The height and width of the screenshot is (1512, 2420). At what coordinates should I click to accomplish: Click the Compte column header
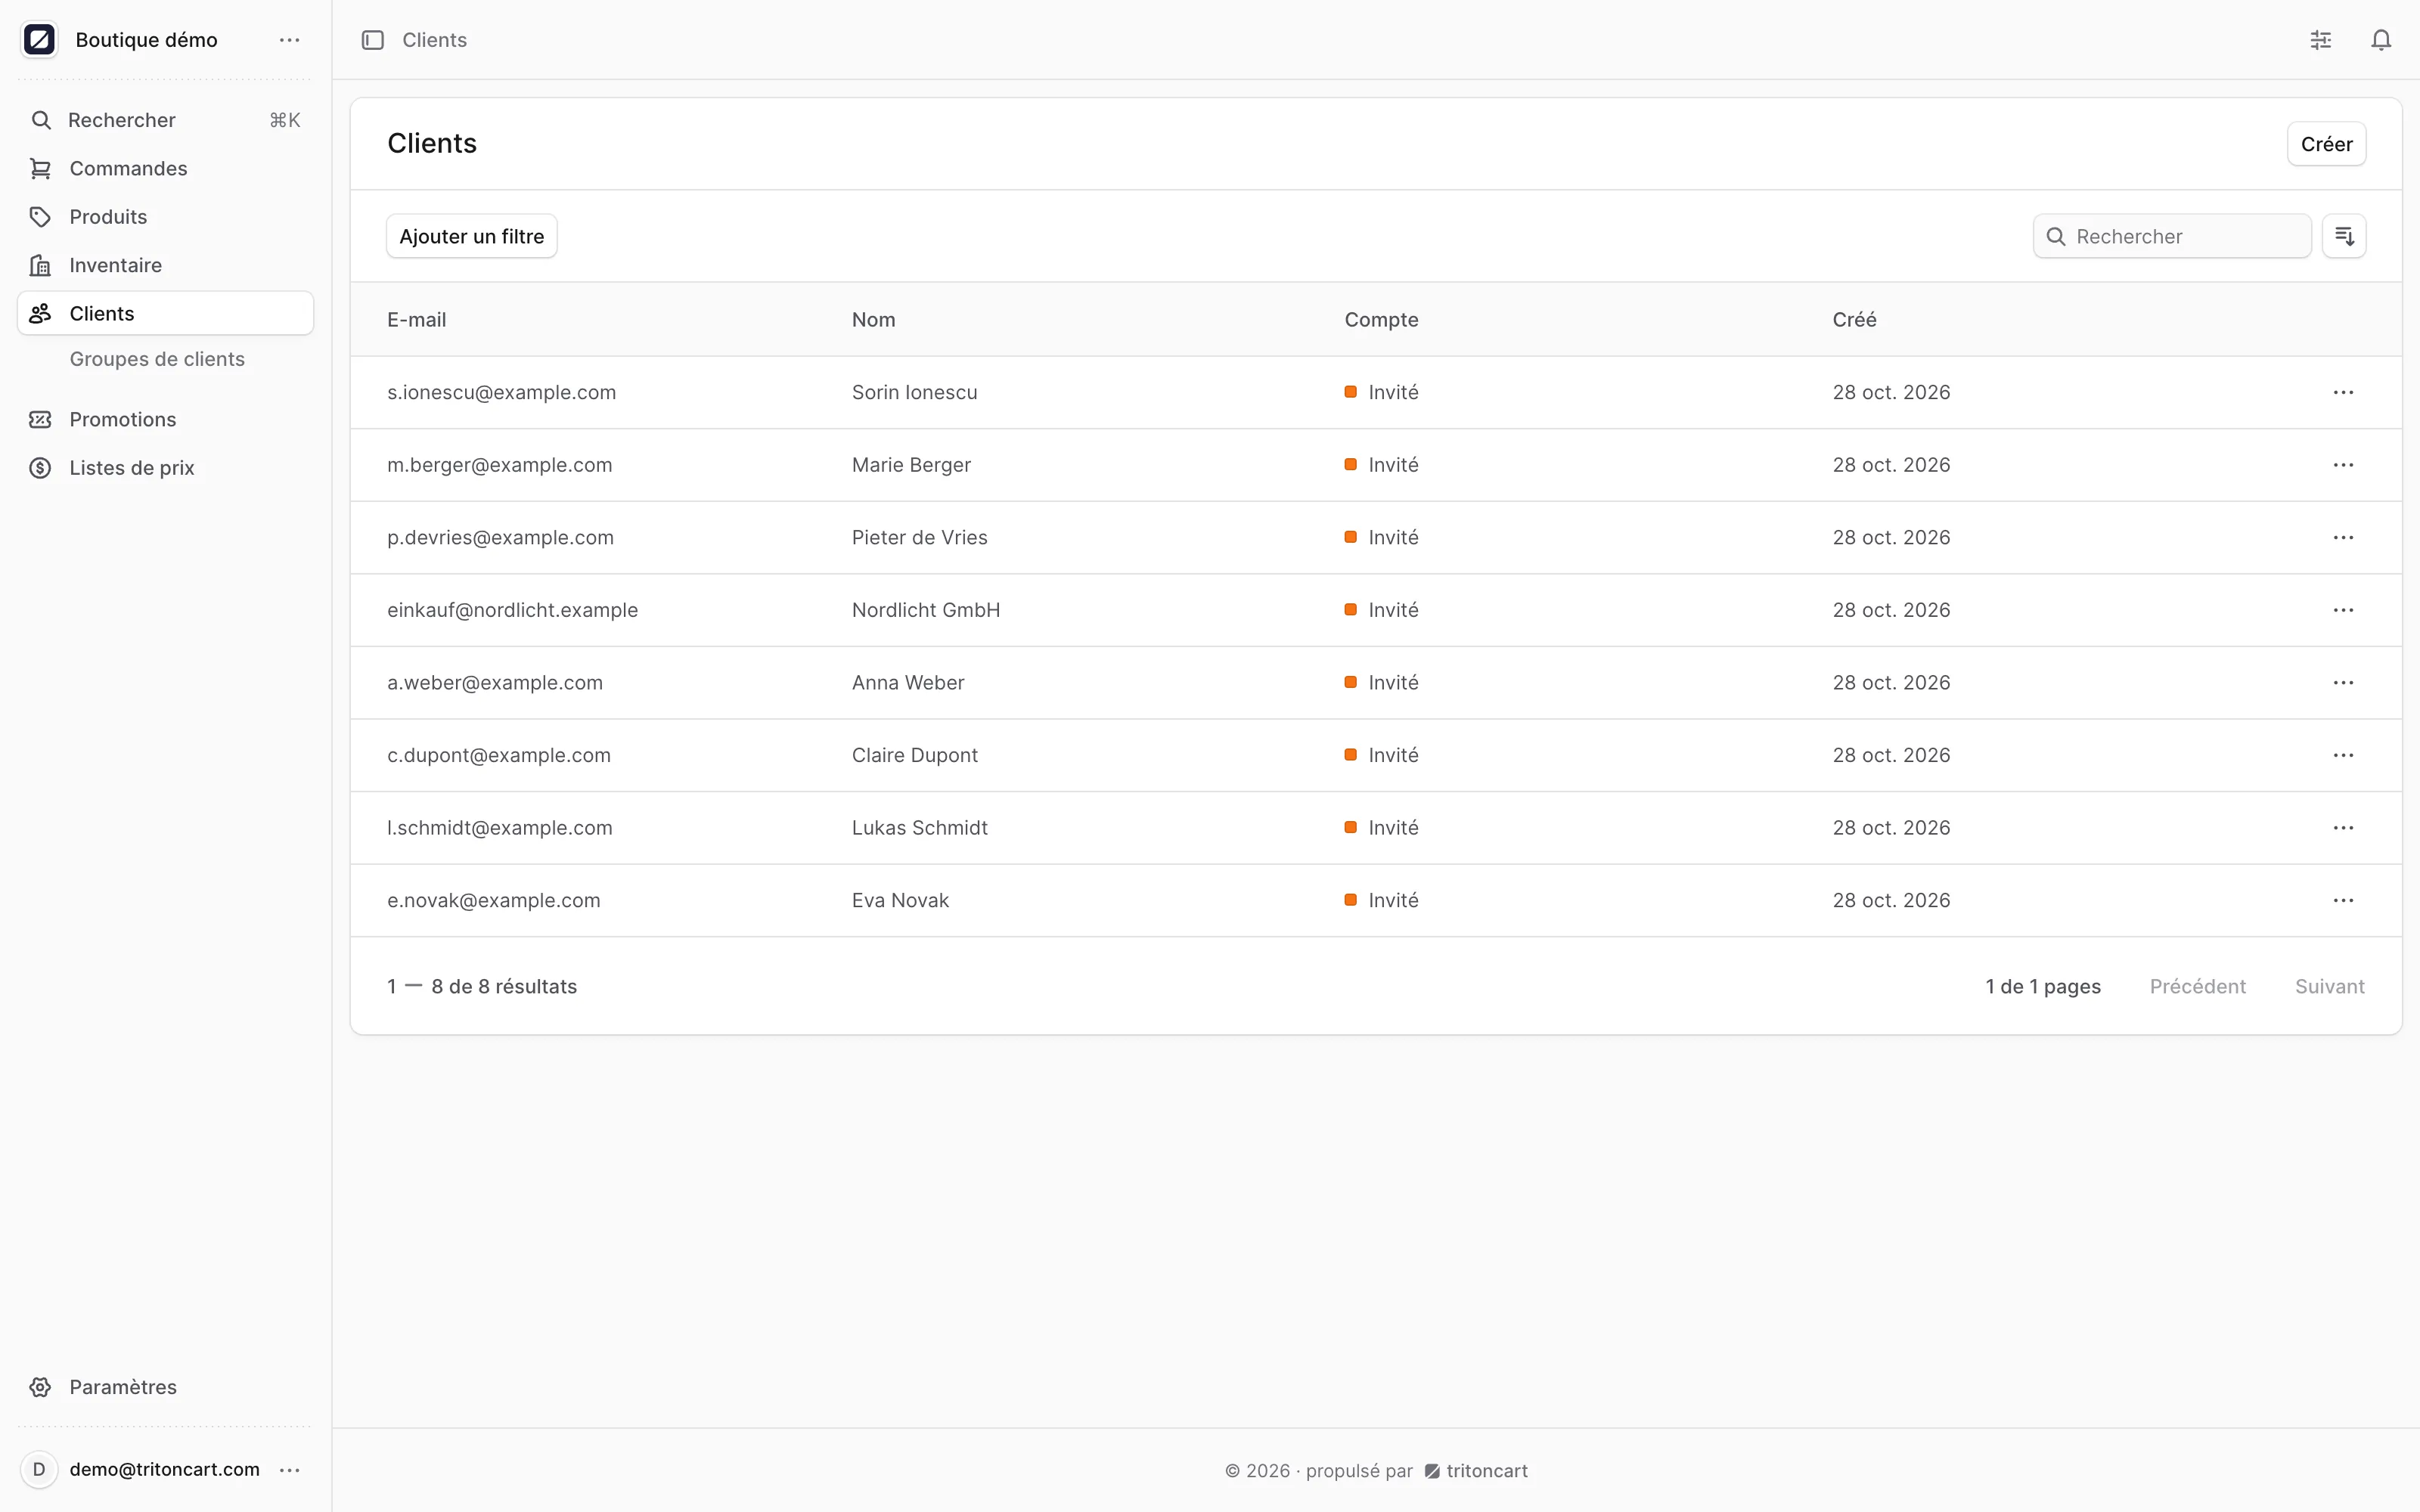(x=1381, y=320)
